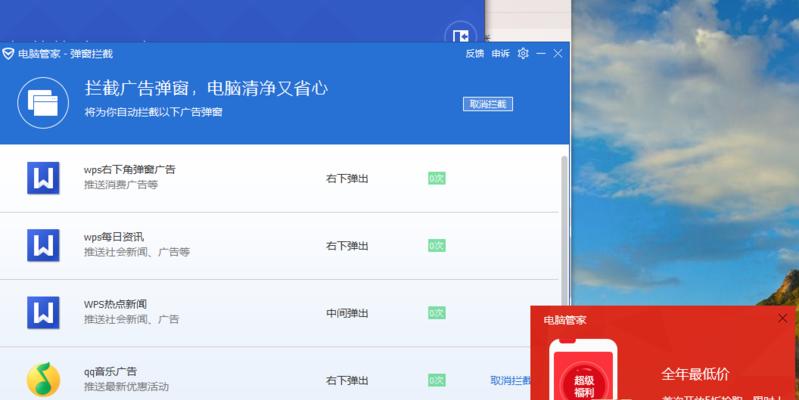Click 0次 badge in qq音乐广告 row
The image size is (799, 400).
coord(437,380)
